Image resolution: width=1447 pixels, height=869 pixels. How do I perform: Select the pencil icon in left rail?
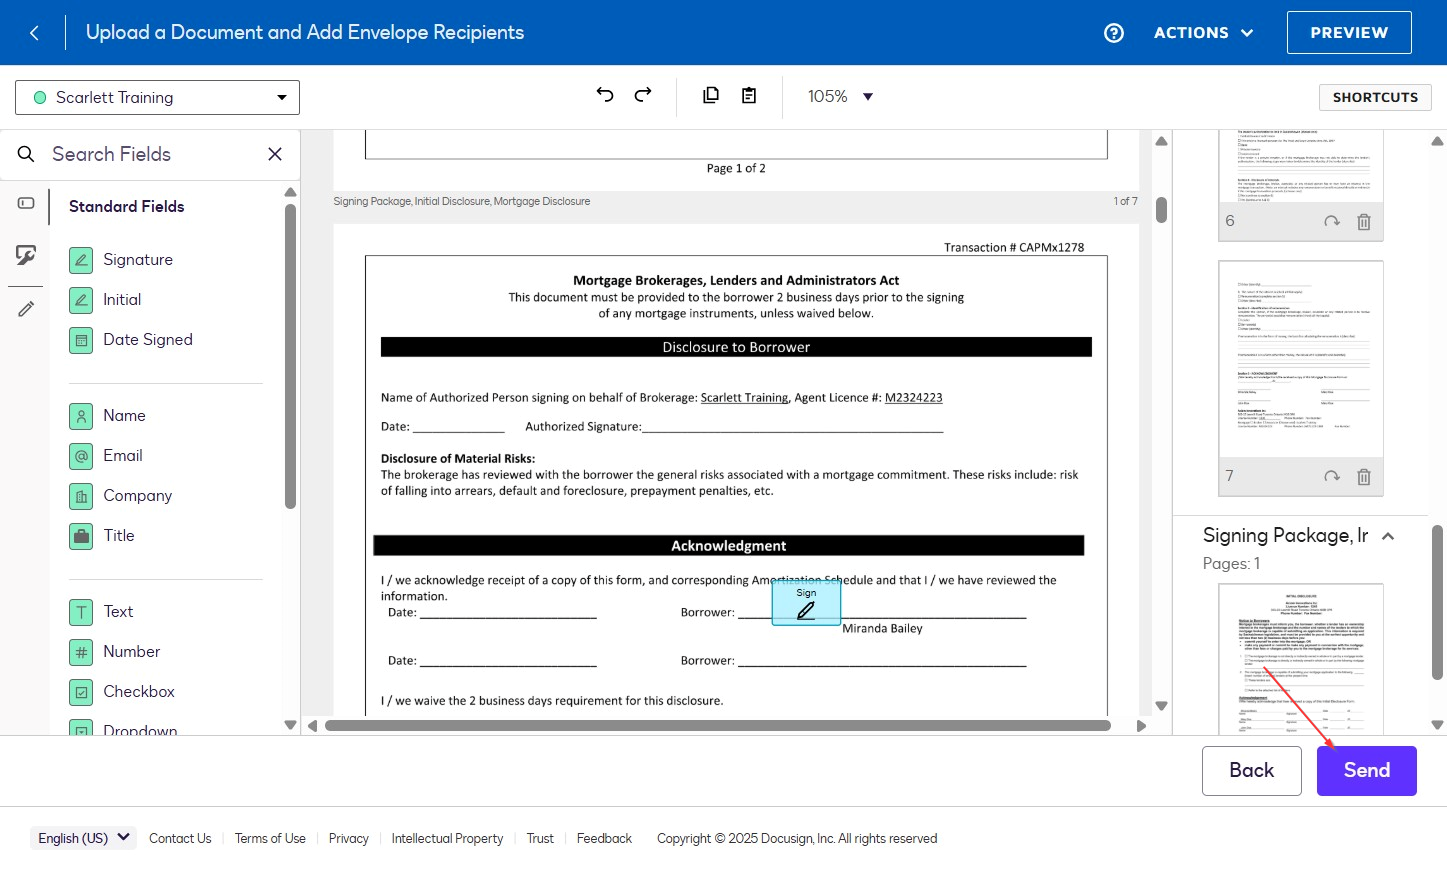coord(26,309)
